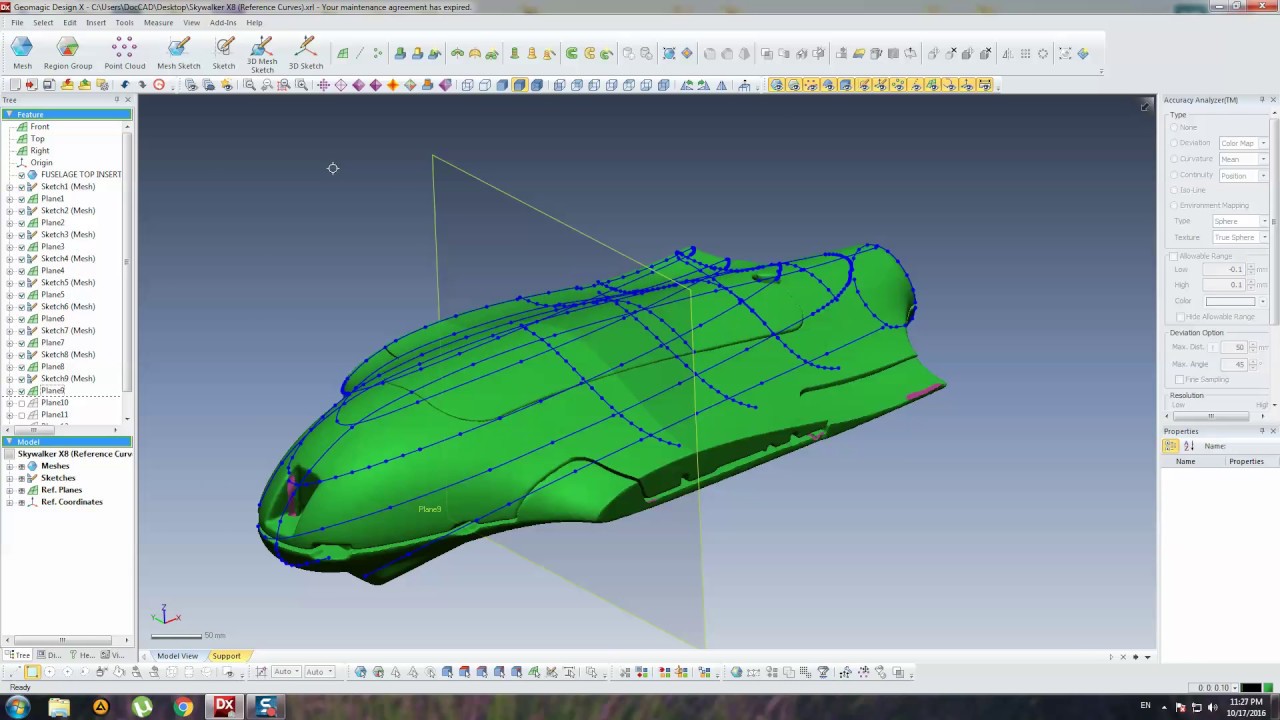
Task: Open the Measure menu
Action: (x=158, y=22)
